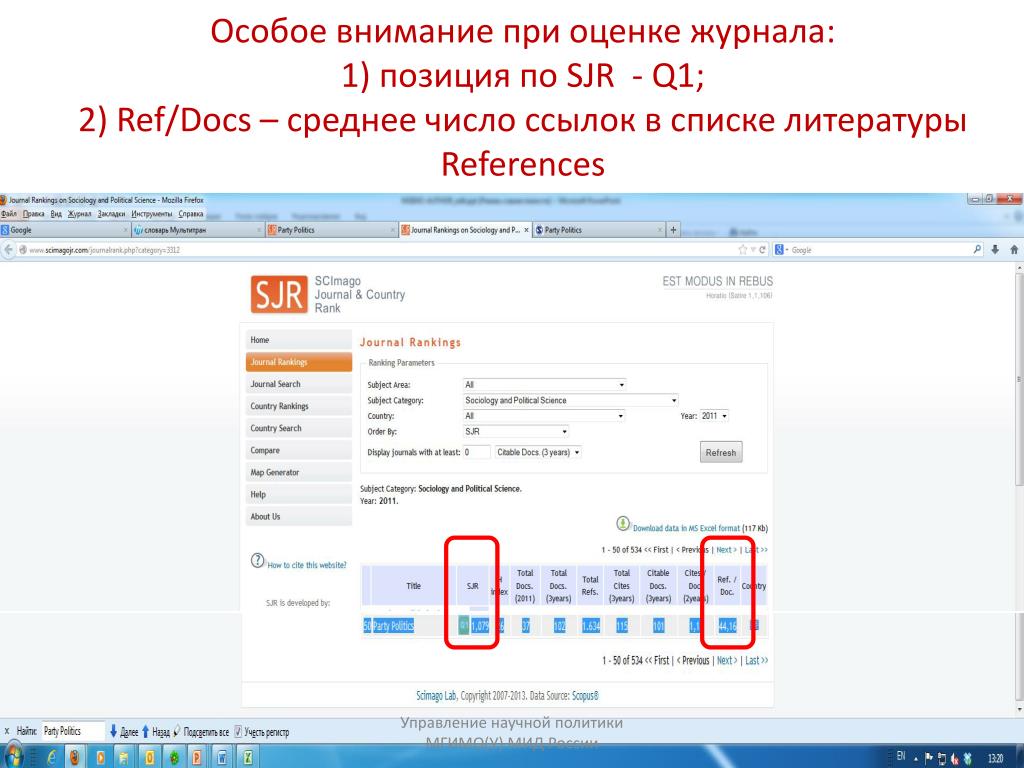Click the Scopus data source link
This screenshot has height=768, width=1024.
(x=585, y=696)
